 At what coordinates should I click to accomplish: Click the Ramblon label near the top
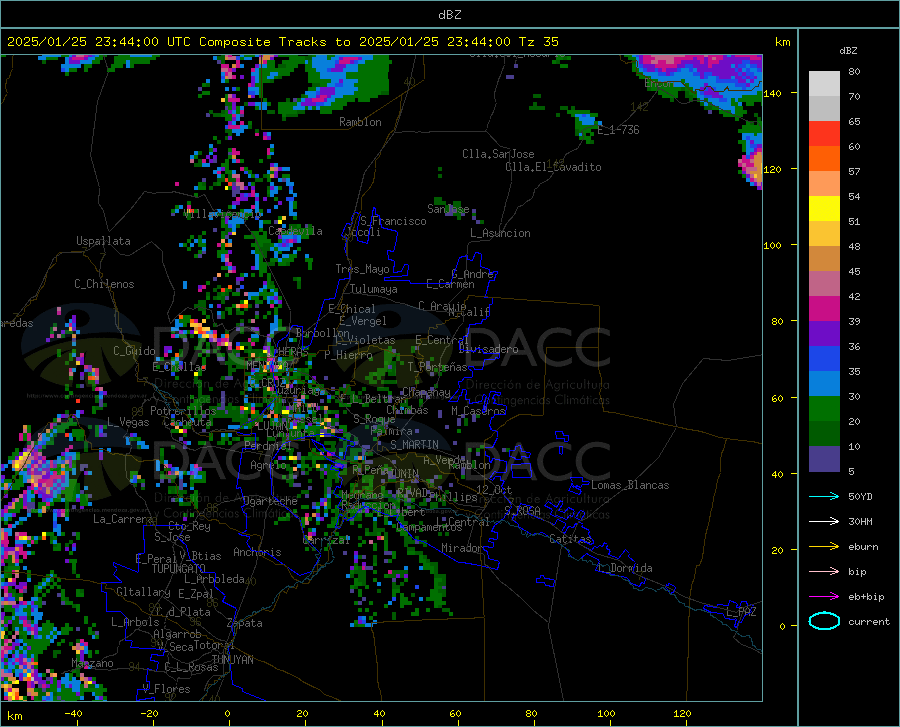pos(360,122)
